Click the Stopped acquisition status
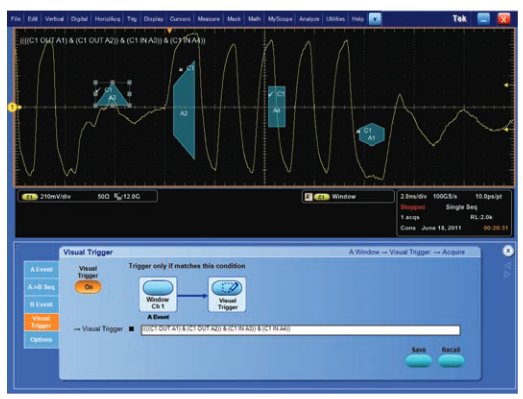 (413, 207)
